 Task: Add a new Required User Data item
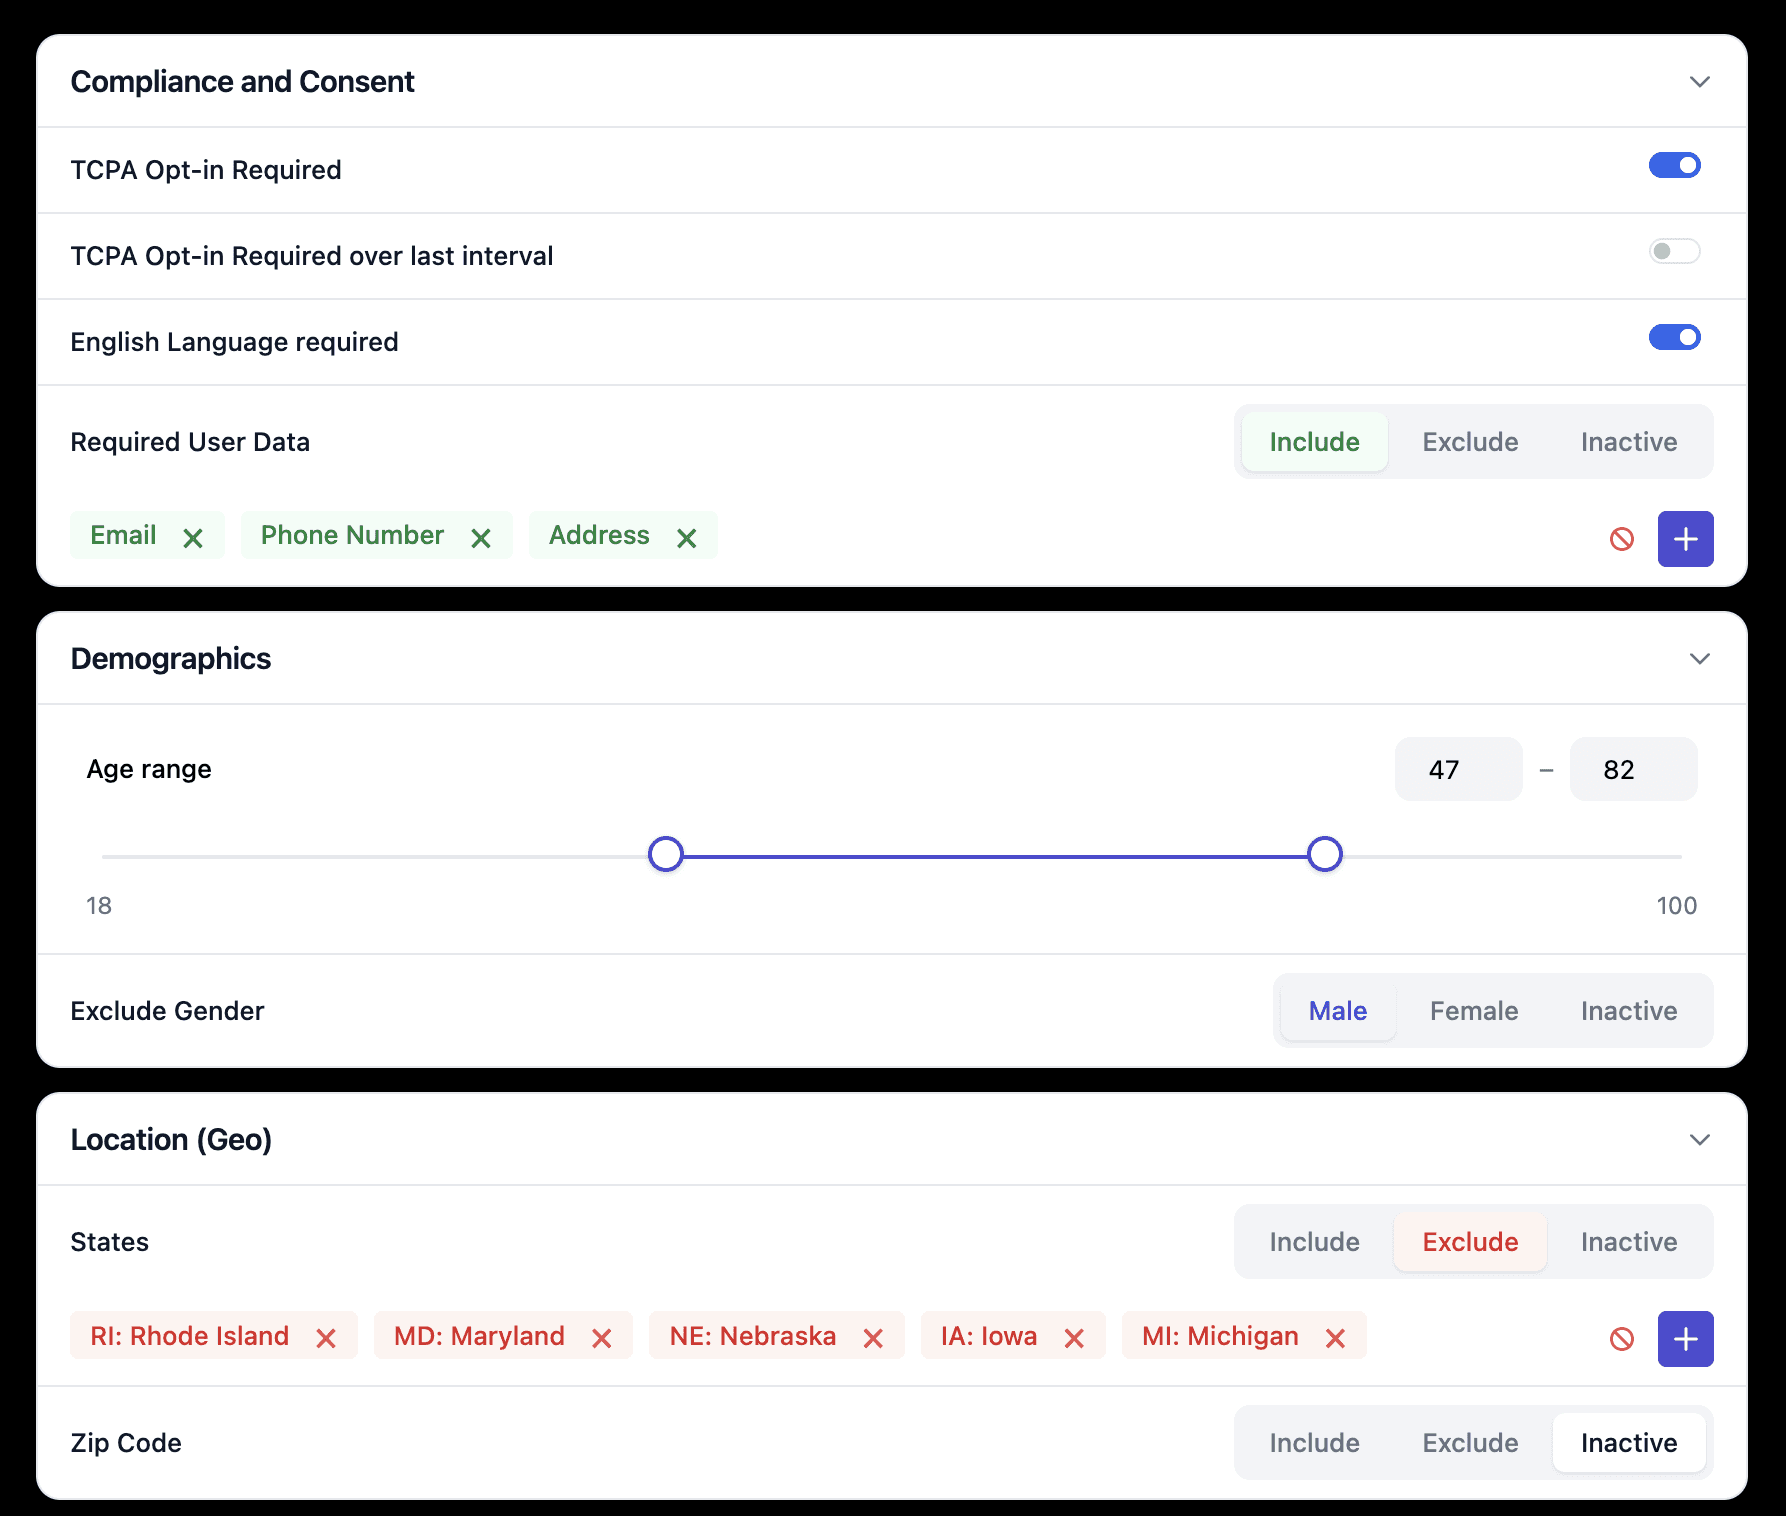pos(1686,539)
